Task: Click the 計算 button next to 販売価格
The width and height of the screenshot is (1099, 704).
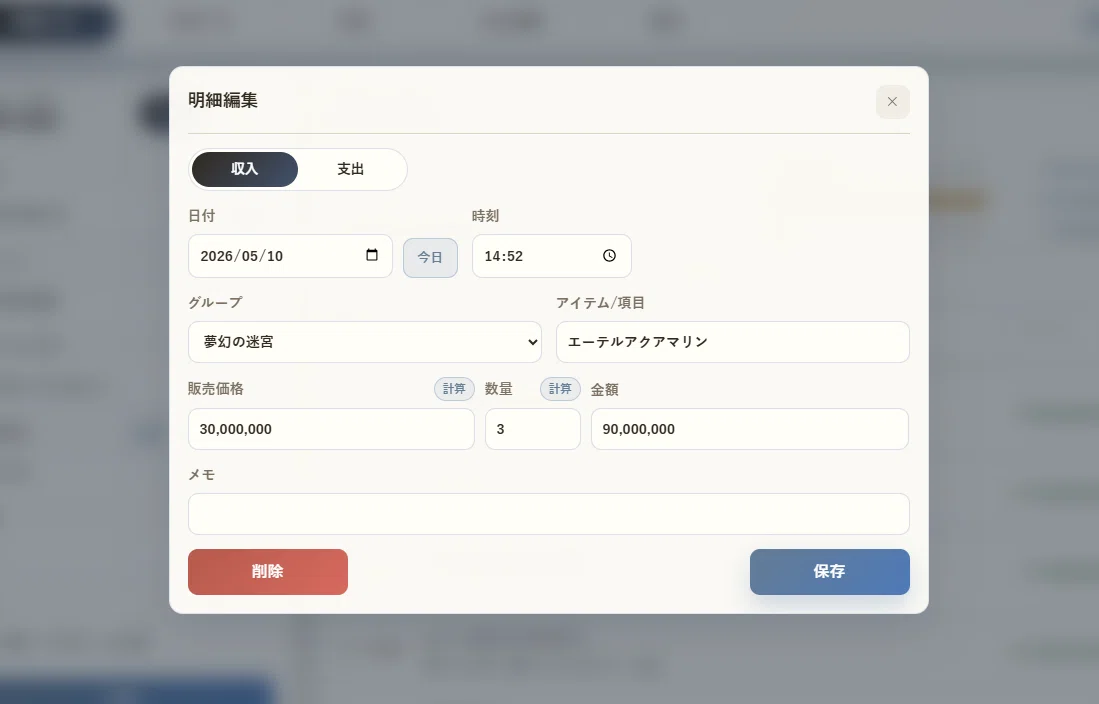Action: 454,388
